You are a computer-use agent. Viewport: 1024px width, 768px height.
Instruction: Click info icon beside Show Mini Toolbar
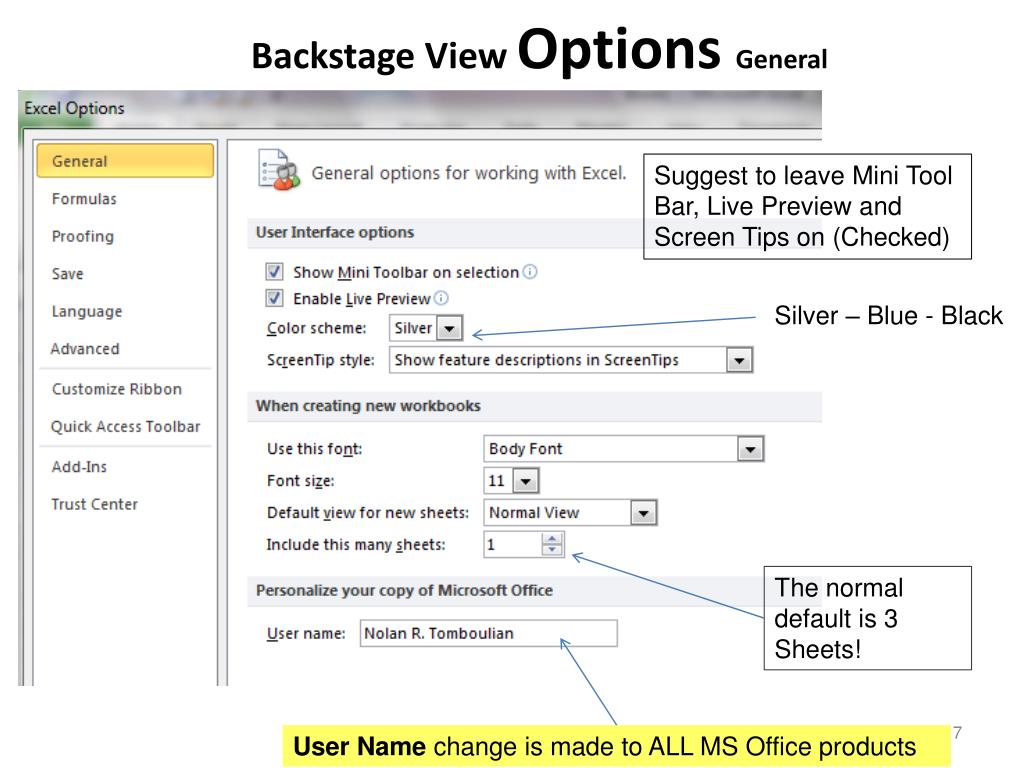530,272
